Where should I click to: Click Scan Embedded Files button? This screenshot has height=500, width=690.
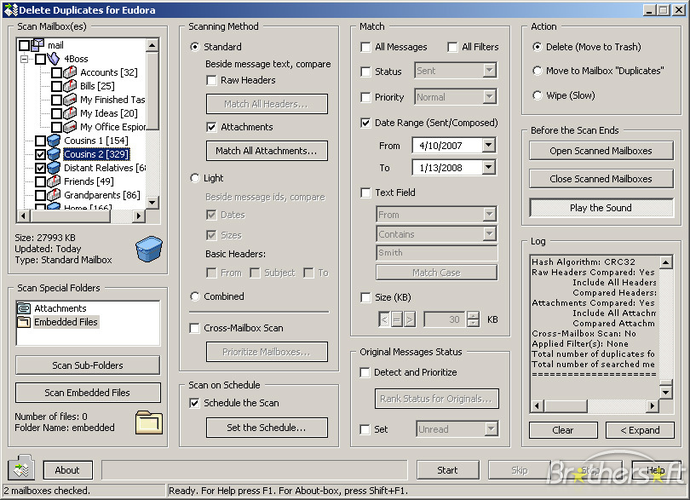[x=88, y=393]
